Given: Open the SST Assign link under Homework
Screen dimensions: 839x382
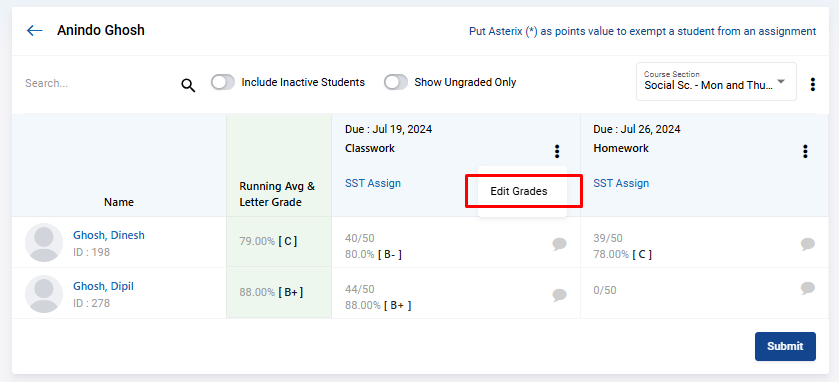Looking at the screenshot, I should [x=621, y=183].
